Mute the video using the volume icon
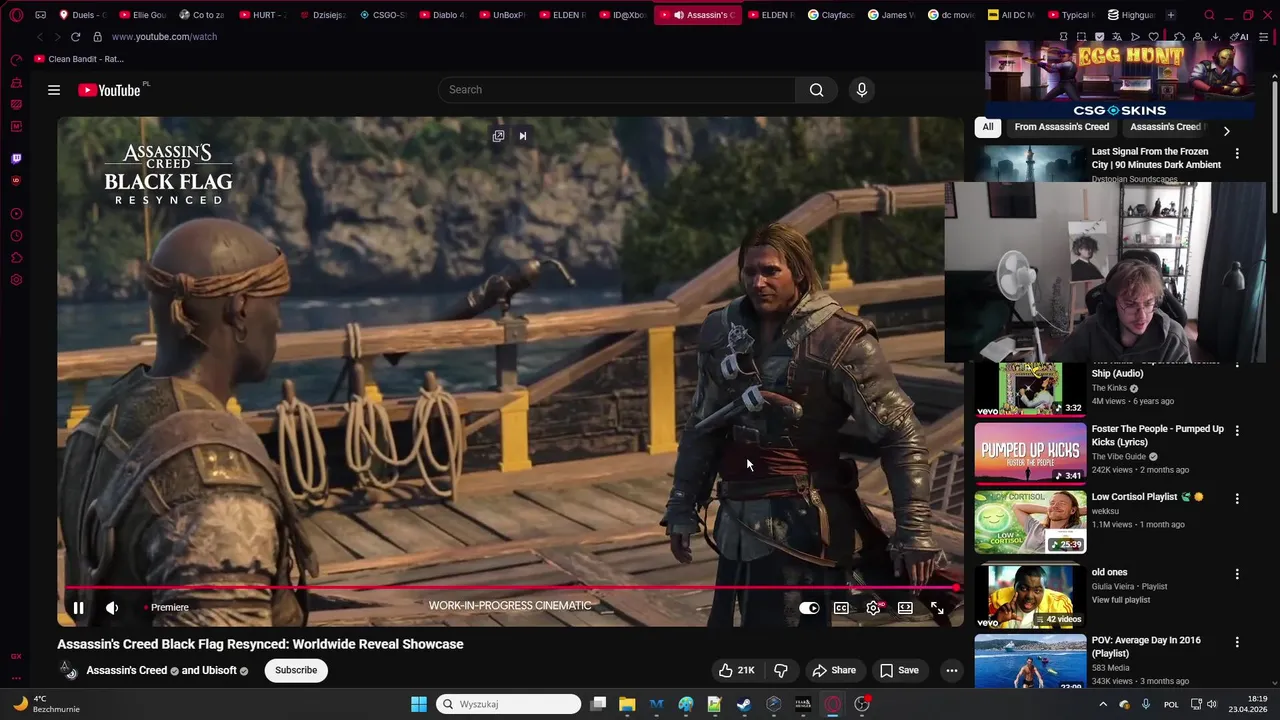Image resolution: width=1280 pixels, height=720 pixels. [112, 608]
